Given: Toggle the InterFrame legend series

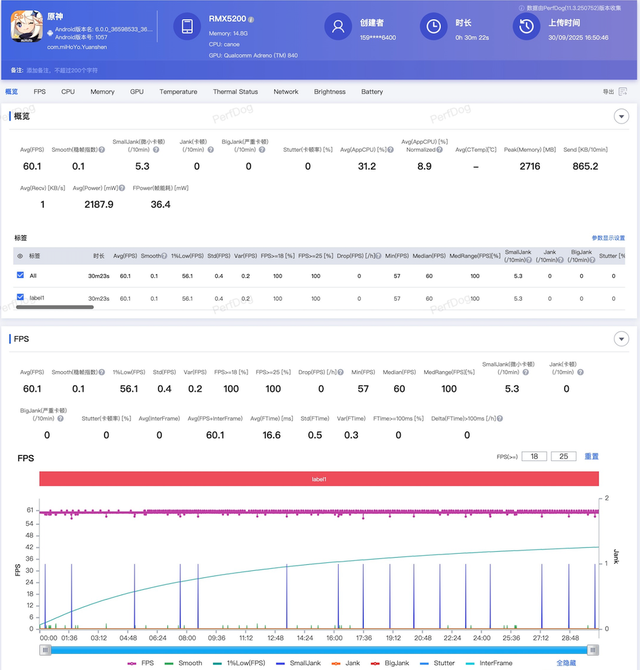Looking at the screenshot, I should 492,662.
